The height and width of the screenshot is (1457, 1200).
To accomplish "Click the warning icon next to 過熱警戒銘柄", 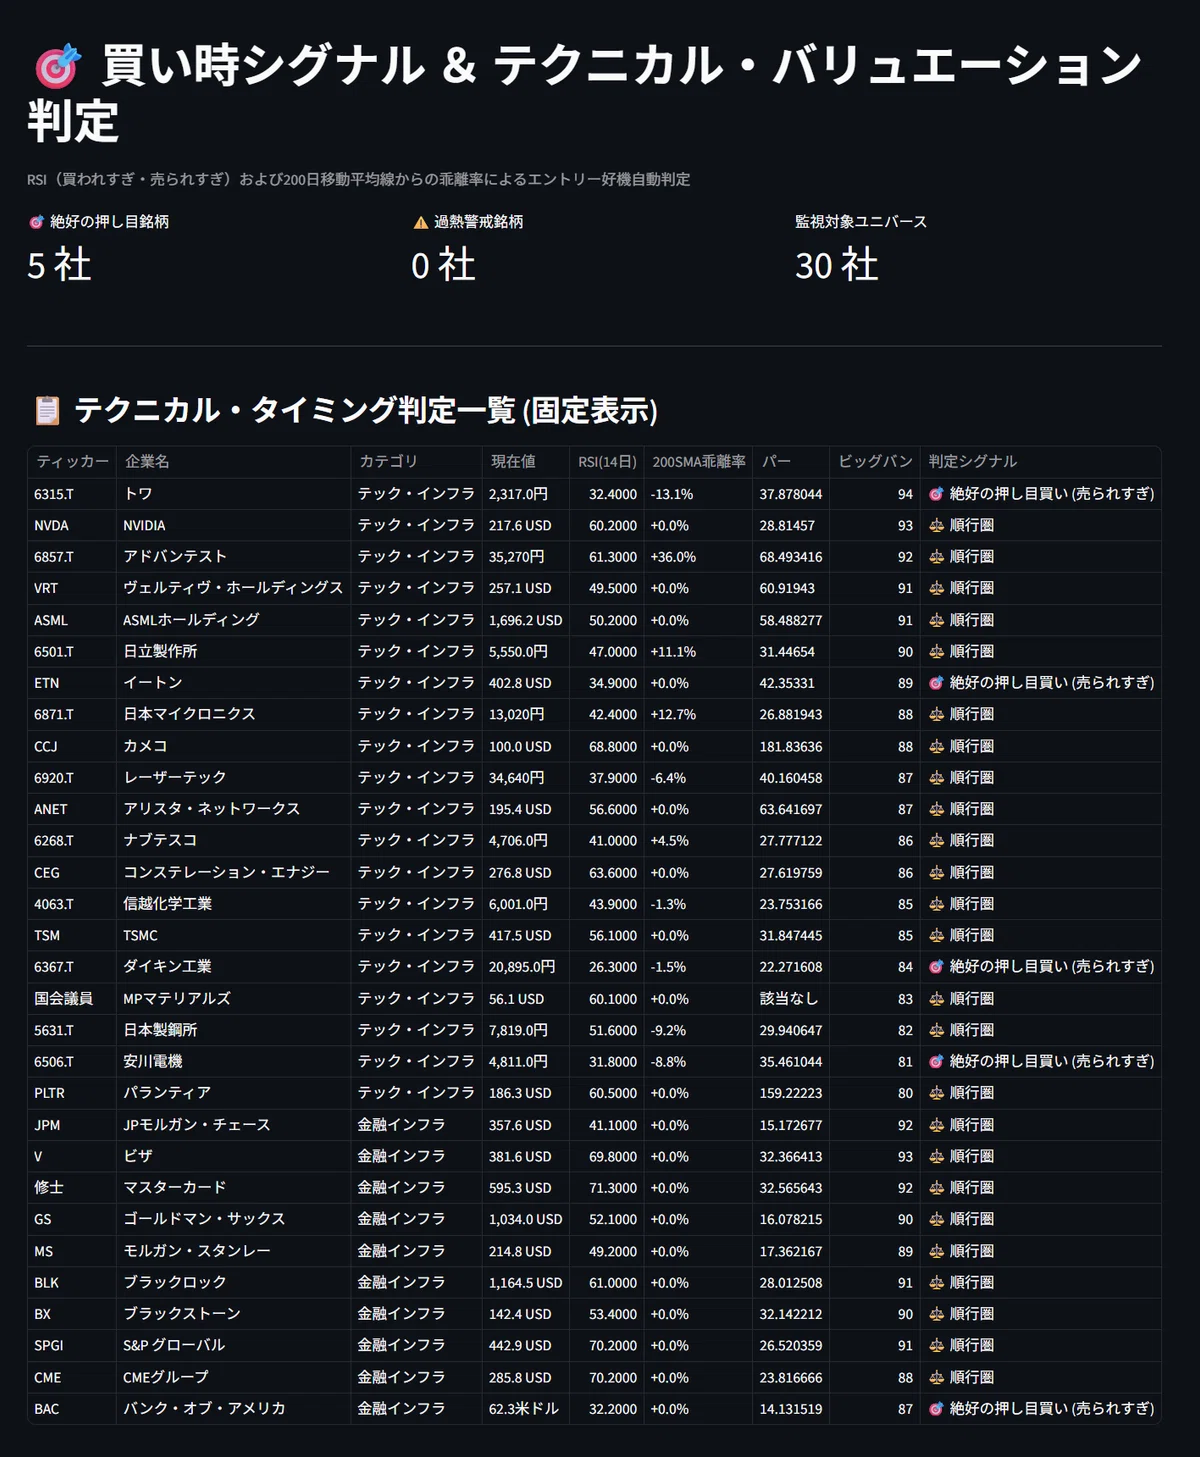I will (420, 222).
